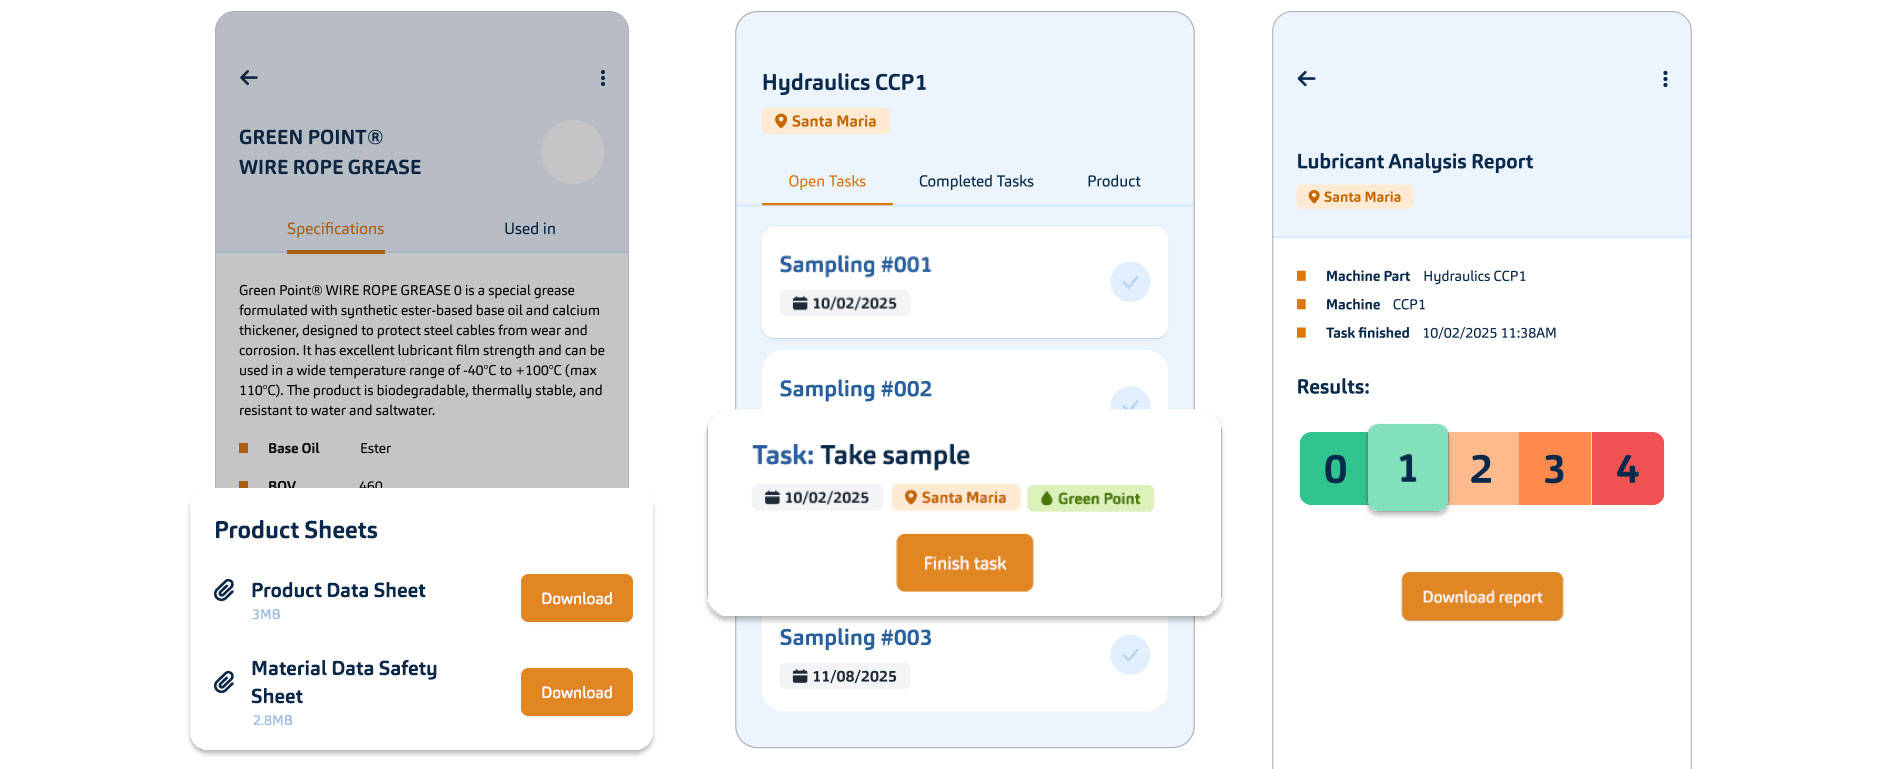Open kebab menu on Lubricant Analysis Report
Image resolution: width=1878 pixels, height=769 pixels.
(x=1665, y=79)
